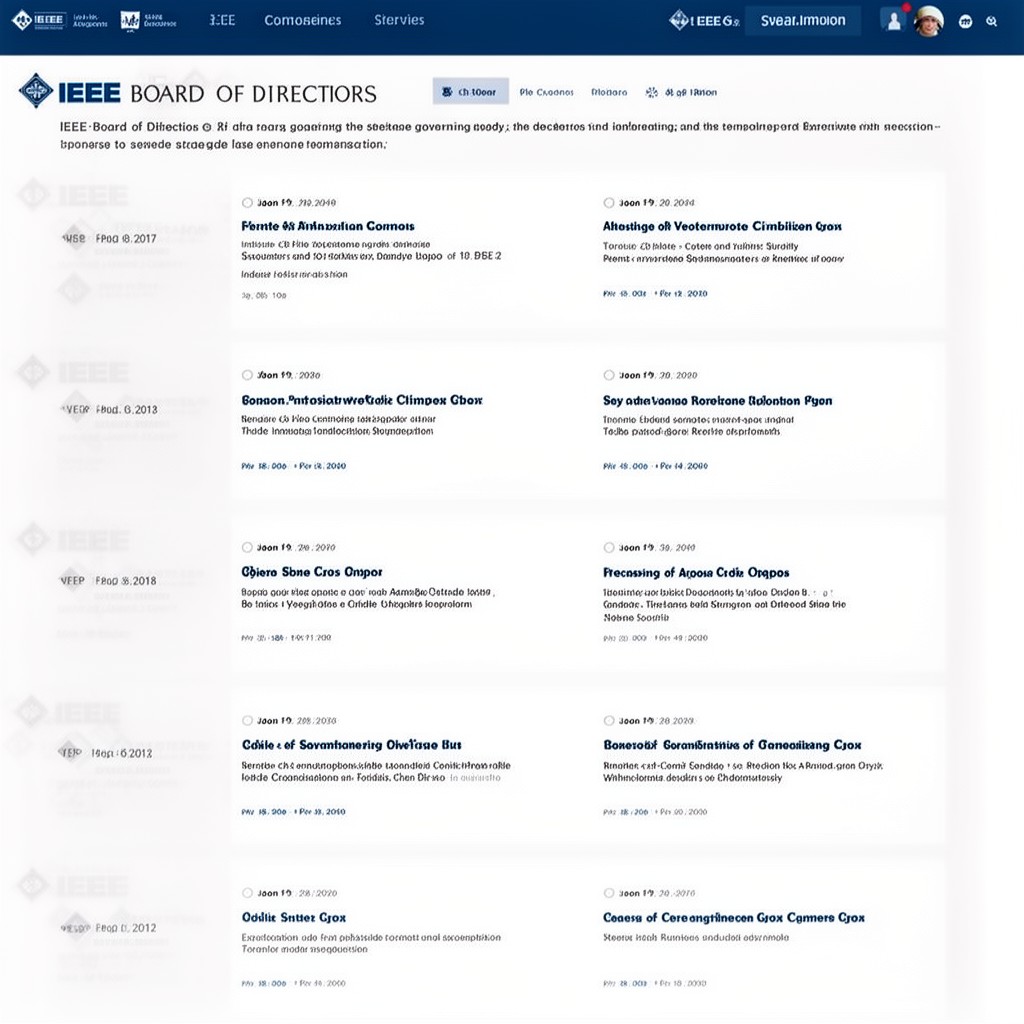Viewport: 1024px width, 1024px height.
Task: Click the blue footer link under Bomaon Climpex Cbox card
Action: [x=294, y=466]
